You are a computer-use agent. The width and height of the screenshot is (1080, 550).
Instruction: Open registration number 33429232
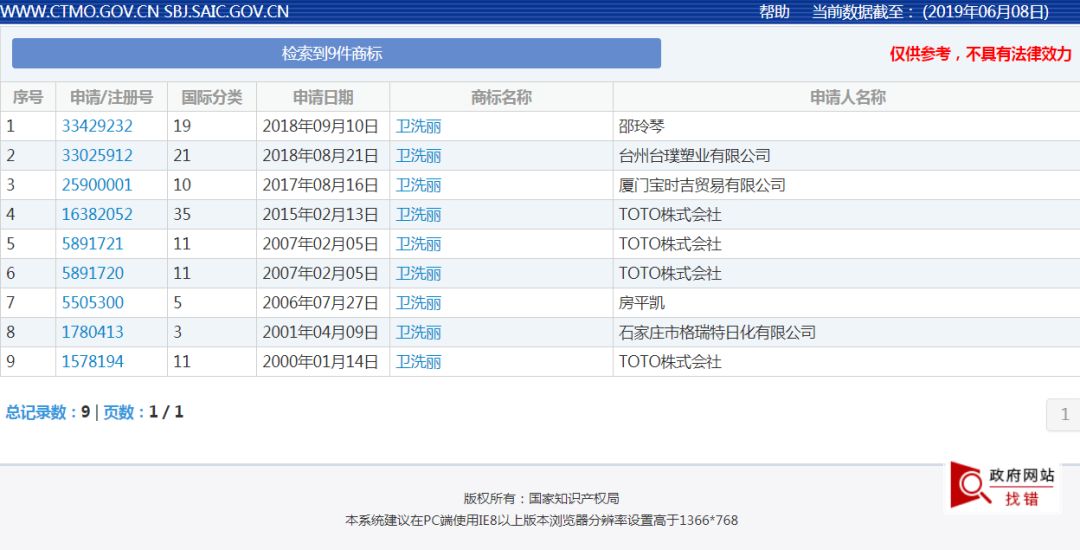pos(97,126)
